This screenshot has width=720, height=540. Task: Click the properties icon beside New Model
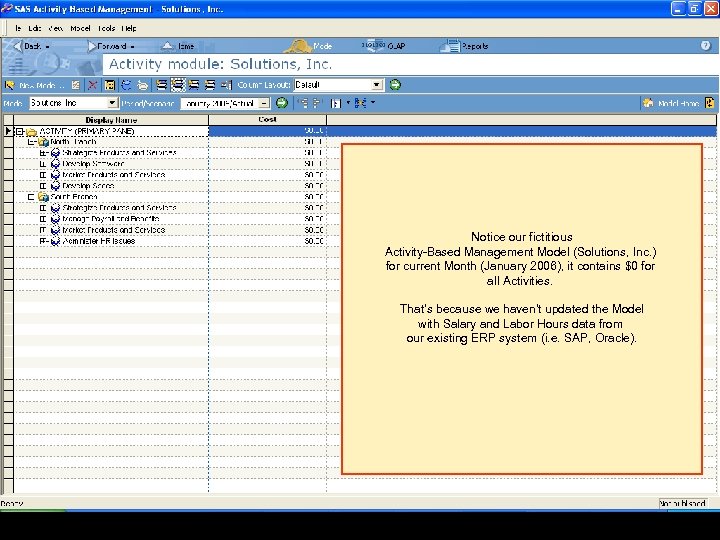click(x=76, y=85)
